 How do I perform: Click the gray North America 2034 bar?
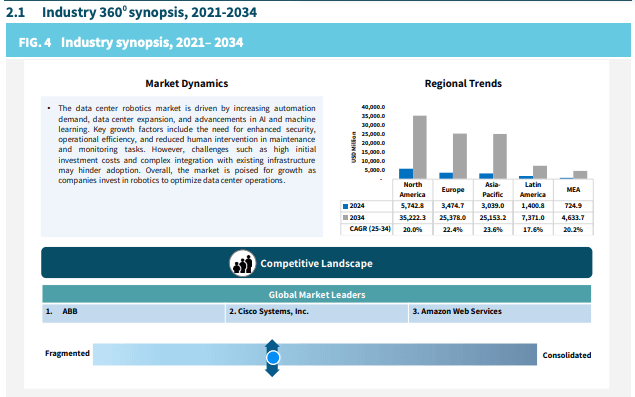click(x=420, y=147)
